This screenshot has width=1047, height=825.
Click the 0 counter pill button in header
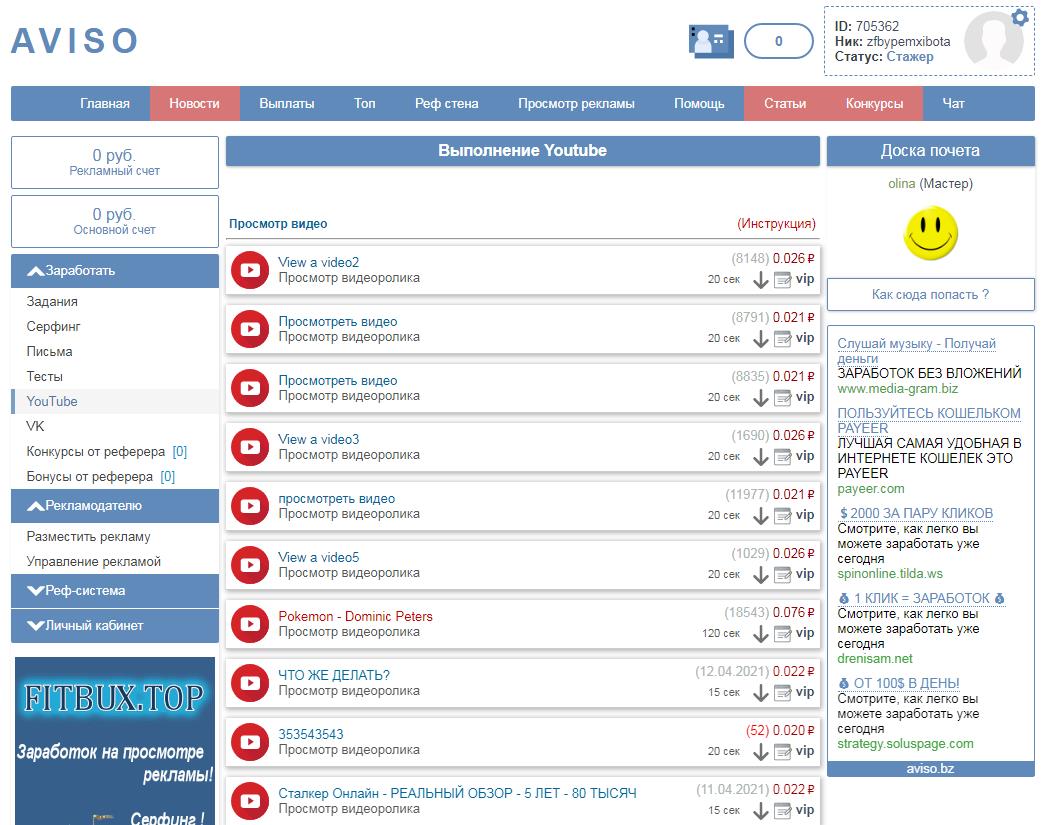click(779, 41)
